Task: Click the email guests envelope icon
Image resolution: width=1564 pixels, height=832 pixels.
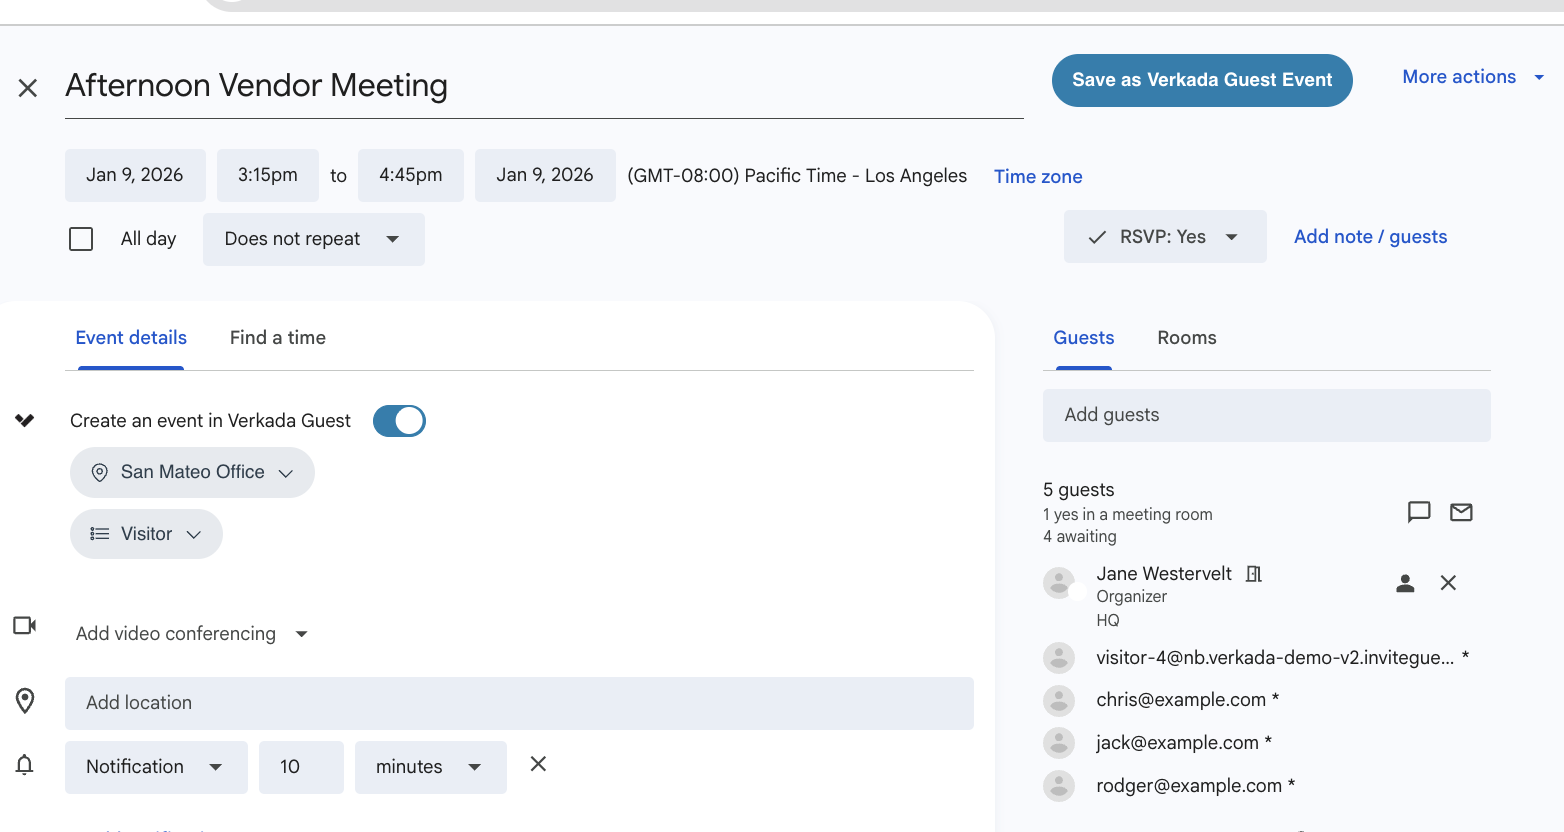Action: tap(1461, 512)
